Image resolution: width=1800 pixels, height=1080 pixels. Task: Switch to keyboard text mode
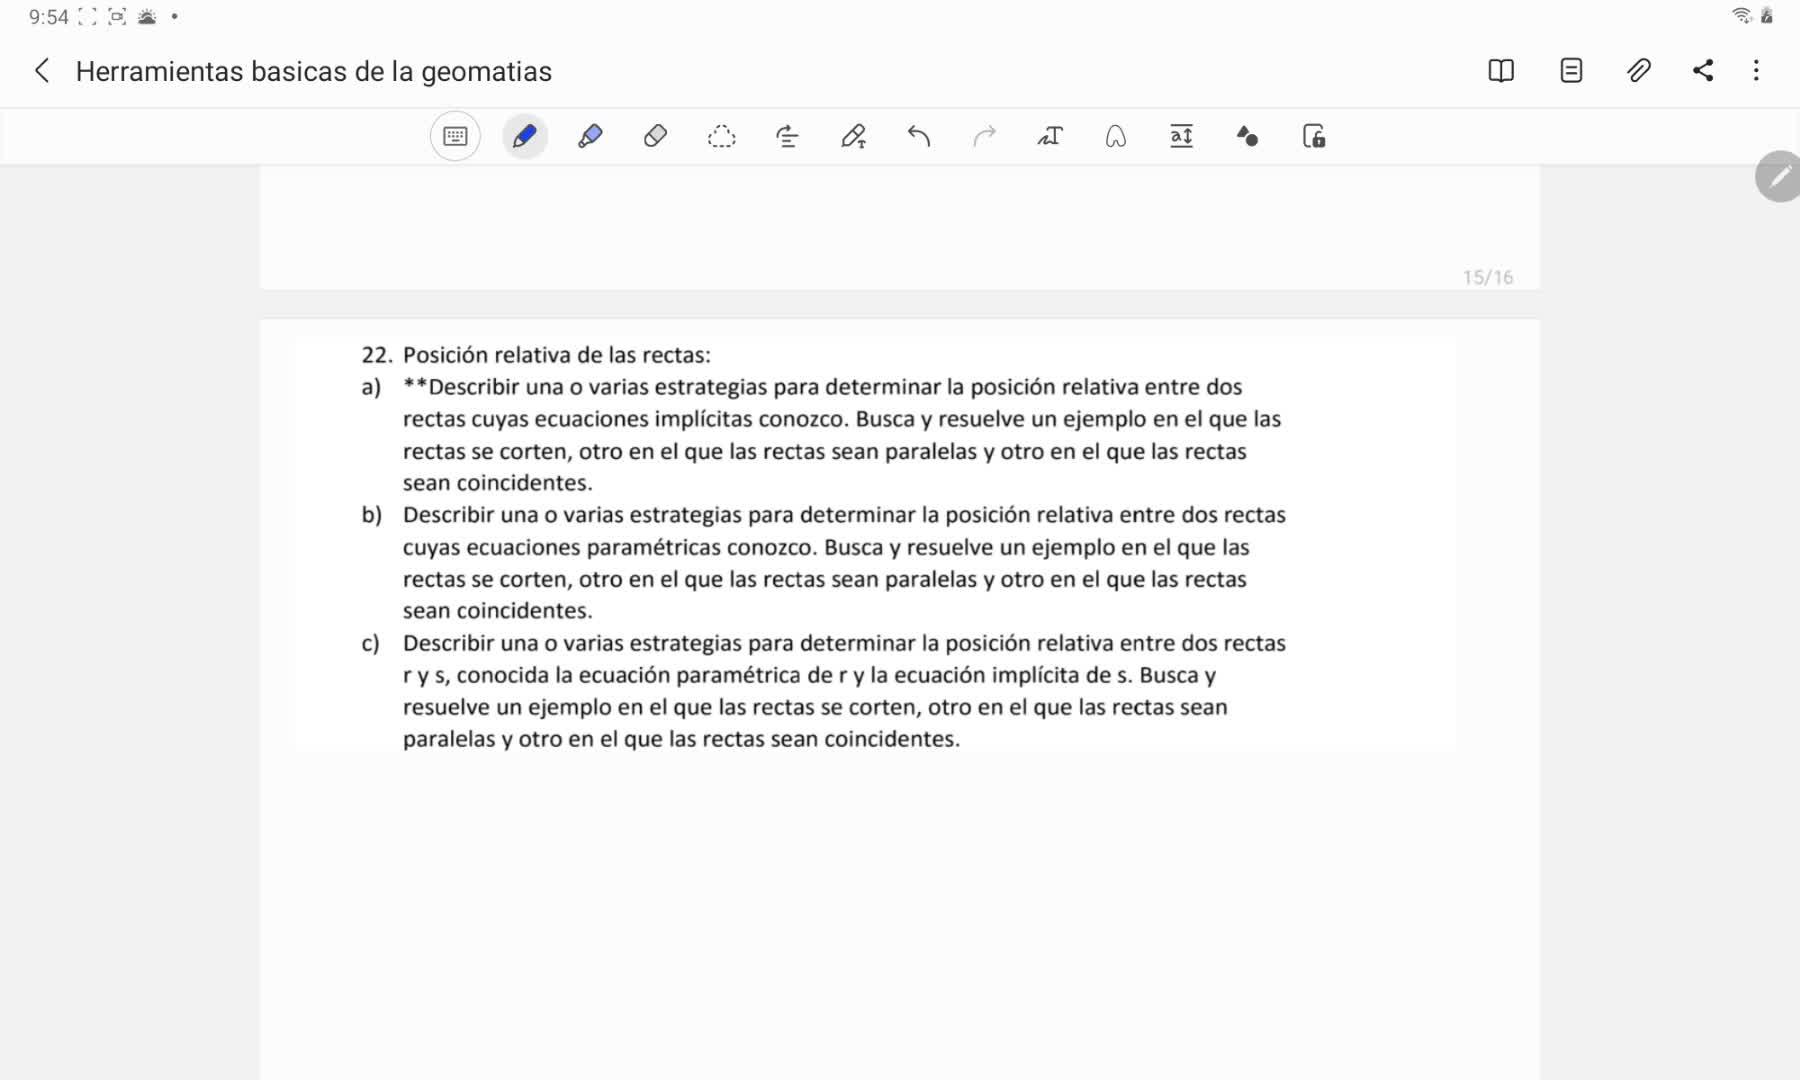(455, 136)
